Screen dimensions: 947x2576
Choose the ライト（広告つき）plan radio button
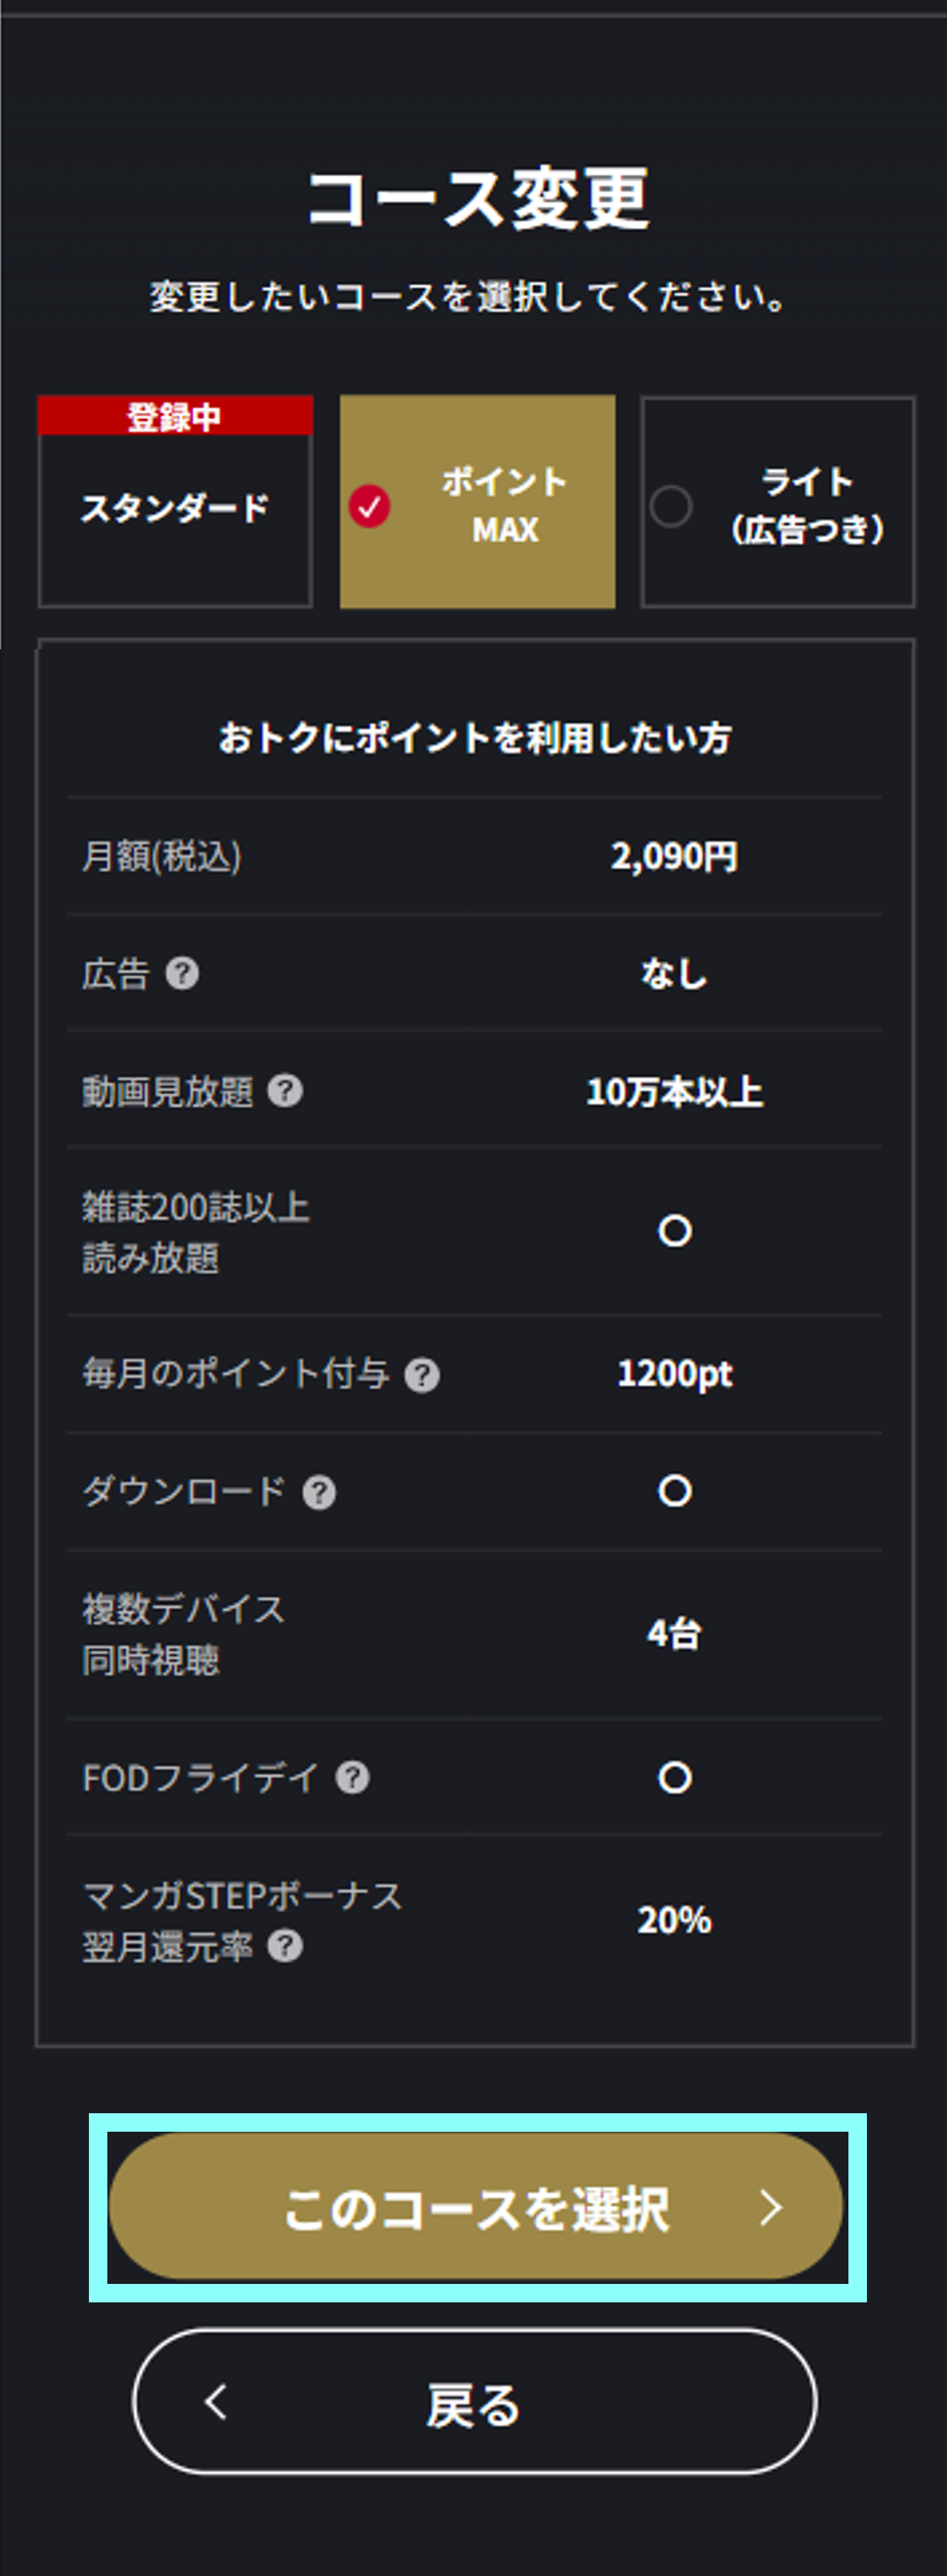pos(671,506)
